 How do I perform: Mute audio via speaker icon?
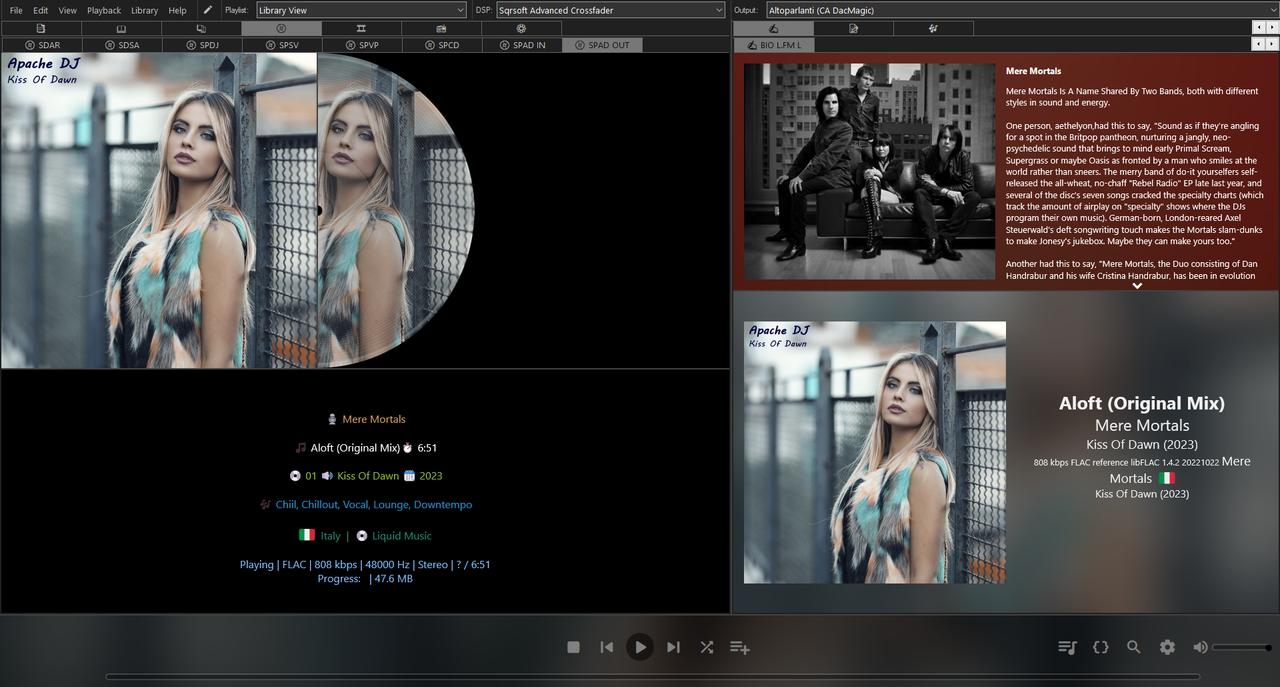pos(1200,647)
